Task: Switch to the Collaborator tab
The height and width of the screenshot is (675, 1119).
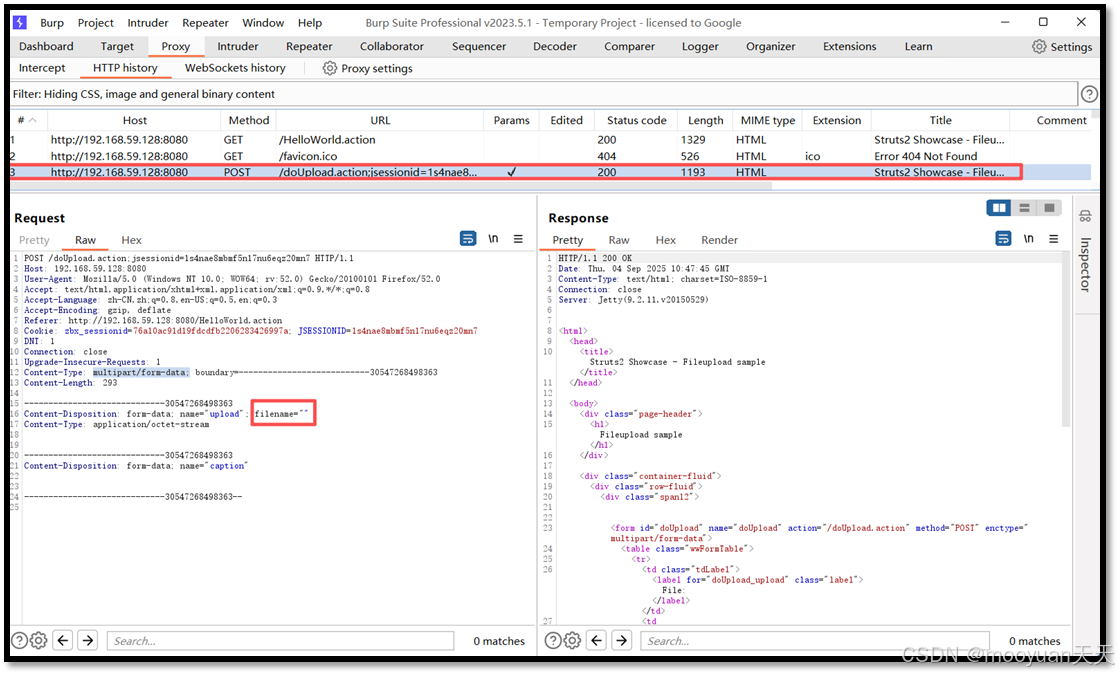Action: (x=392, y=46)
